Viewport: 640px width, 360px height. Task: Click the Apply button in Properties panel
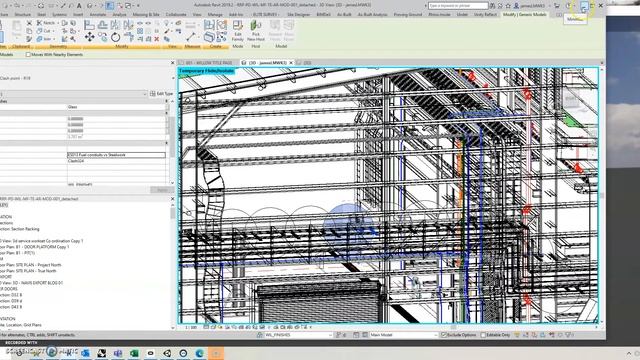click(x=162, y=190)
